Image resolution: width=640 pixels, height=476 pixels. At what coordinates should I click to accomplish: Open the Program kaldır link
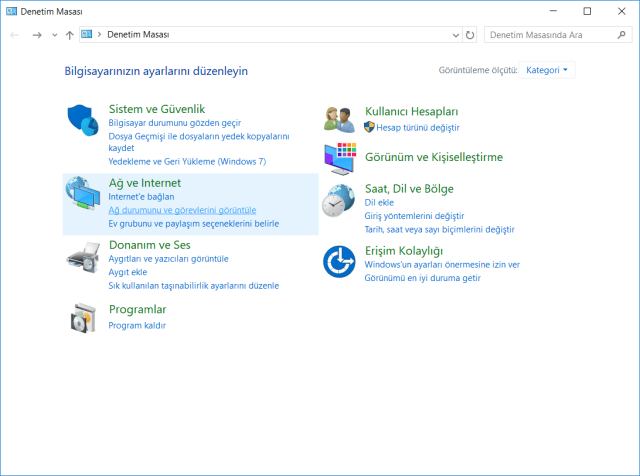tap(137, 326)
